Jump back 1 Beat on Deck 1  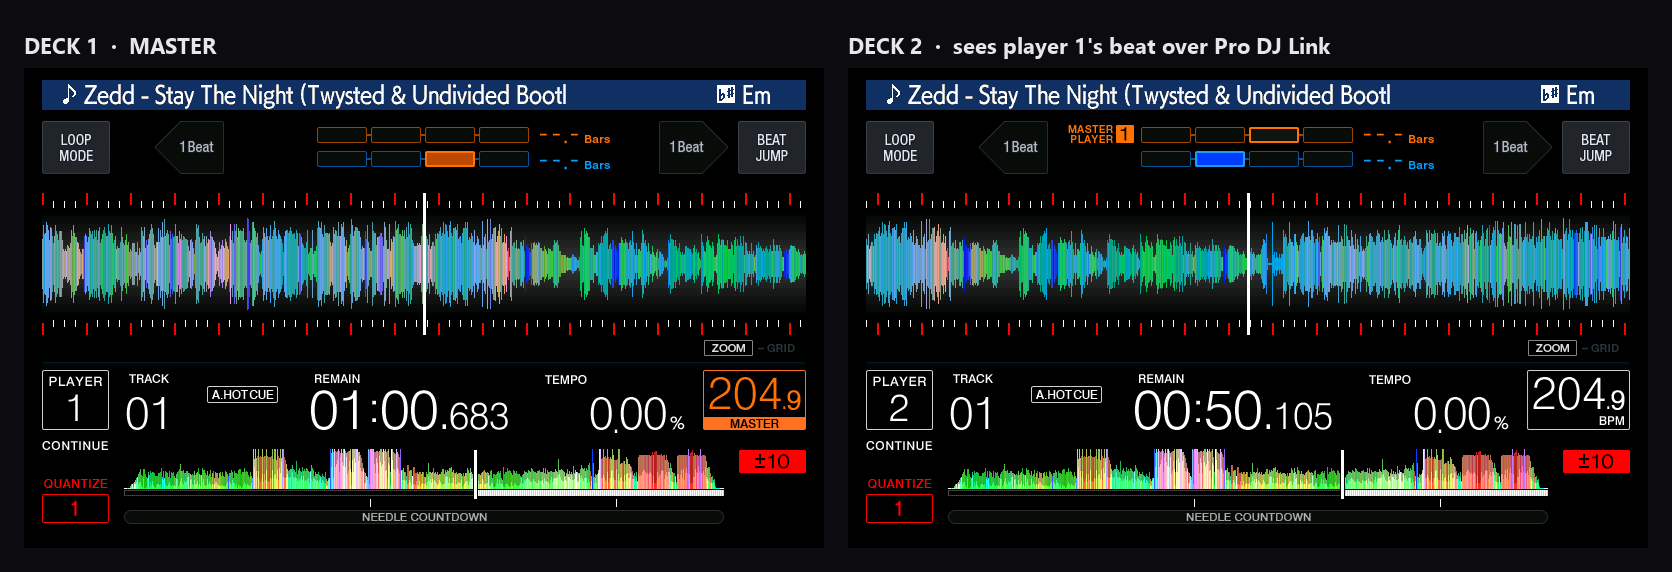tap(189, 147)
